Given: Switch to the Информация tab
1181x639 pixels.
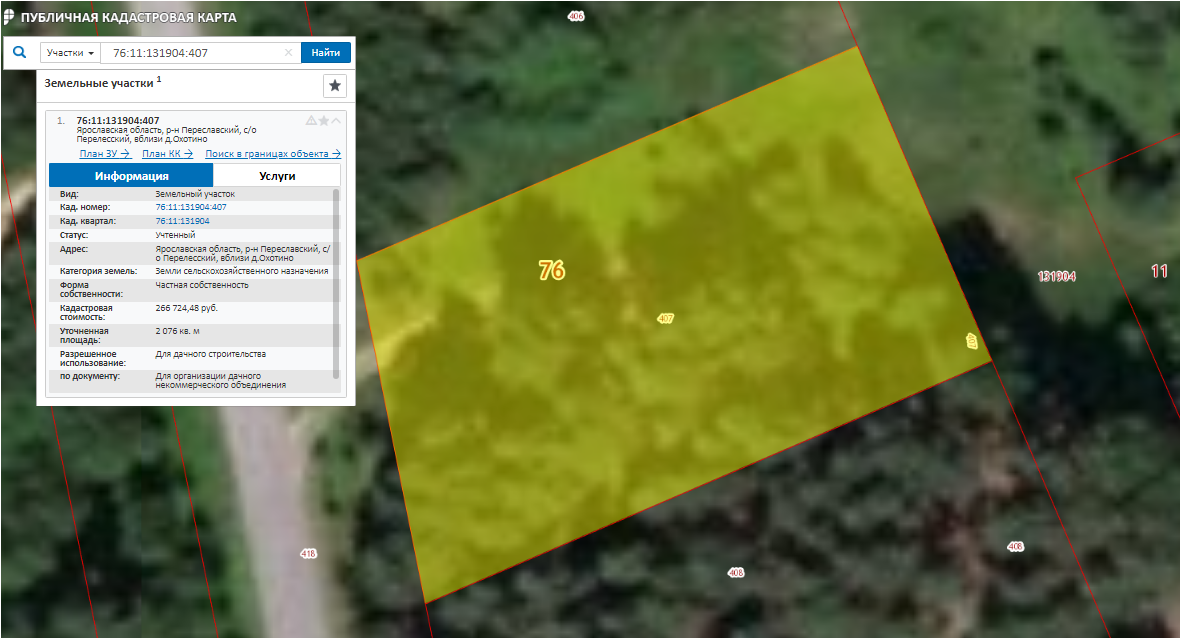Looking at the screenshot, I should tap(131, 176).
